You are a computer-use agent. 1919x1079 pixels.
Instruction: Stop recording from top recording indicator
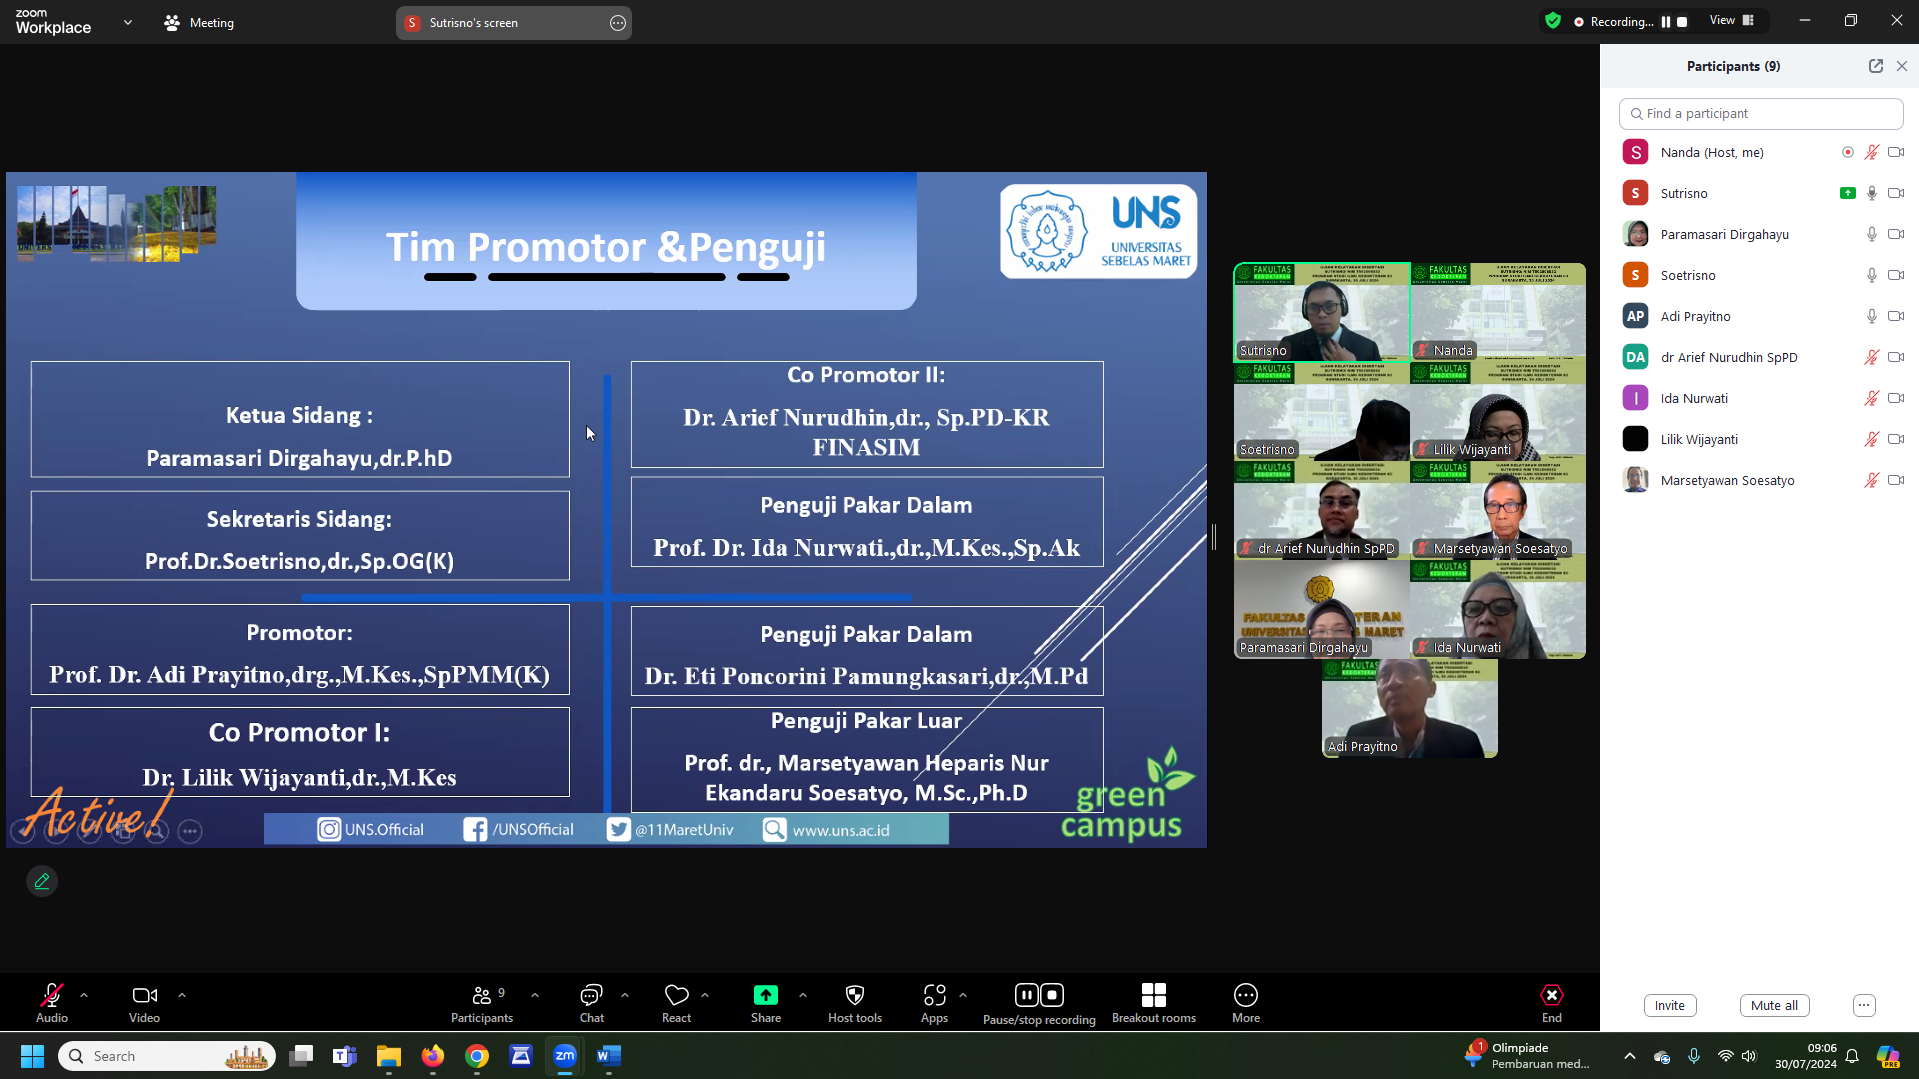click(1682, 22)
